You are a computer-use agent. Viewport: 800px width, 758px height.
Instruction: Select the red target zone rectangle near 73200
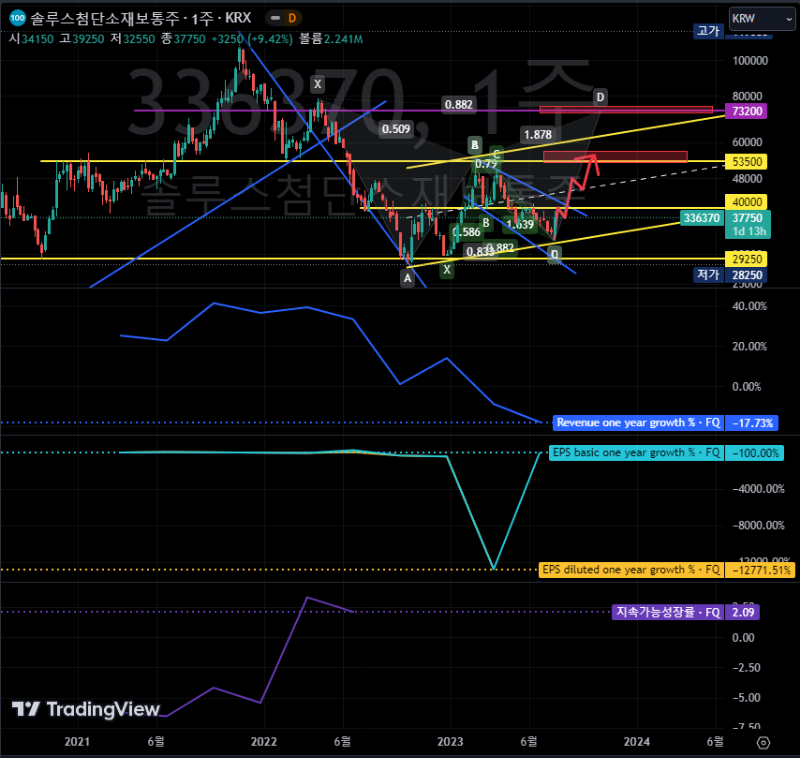point(626,110)
